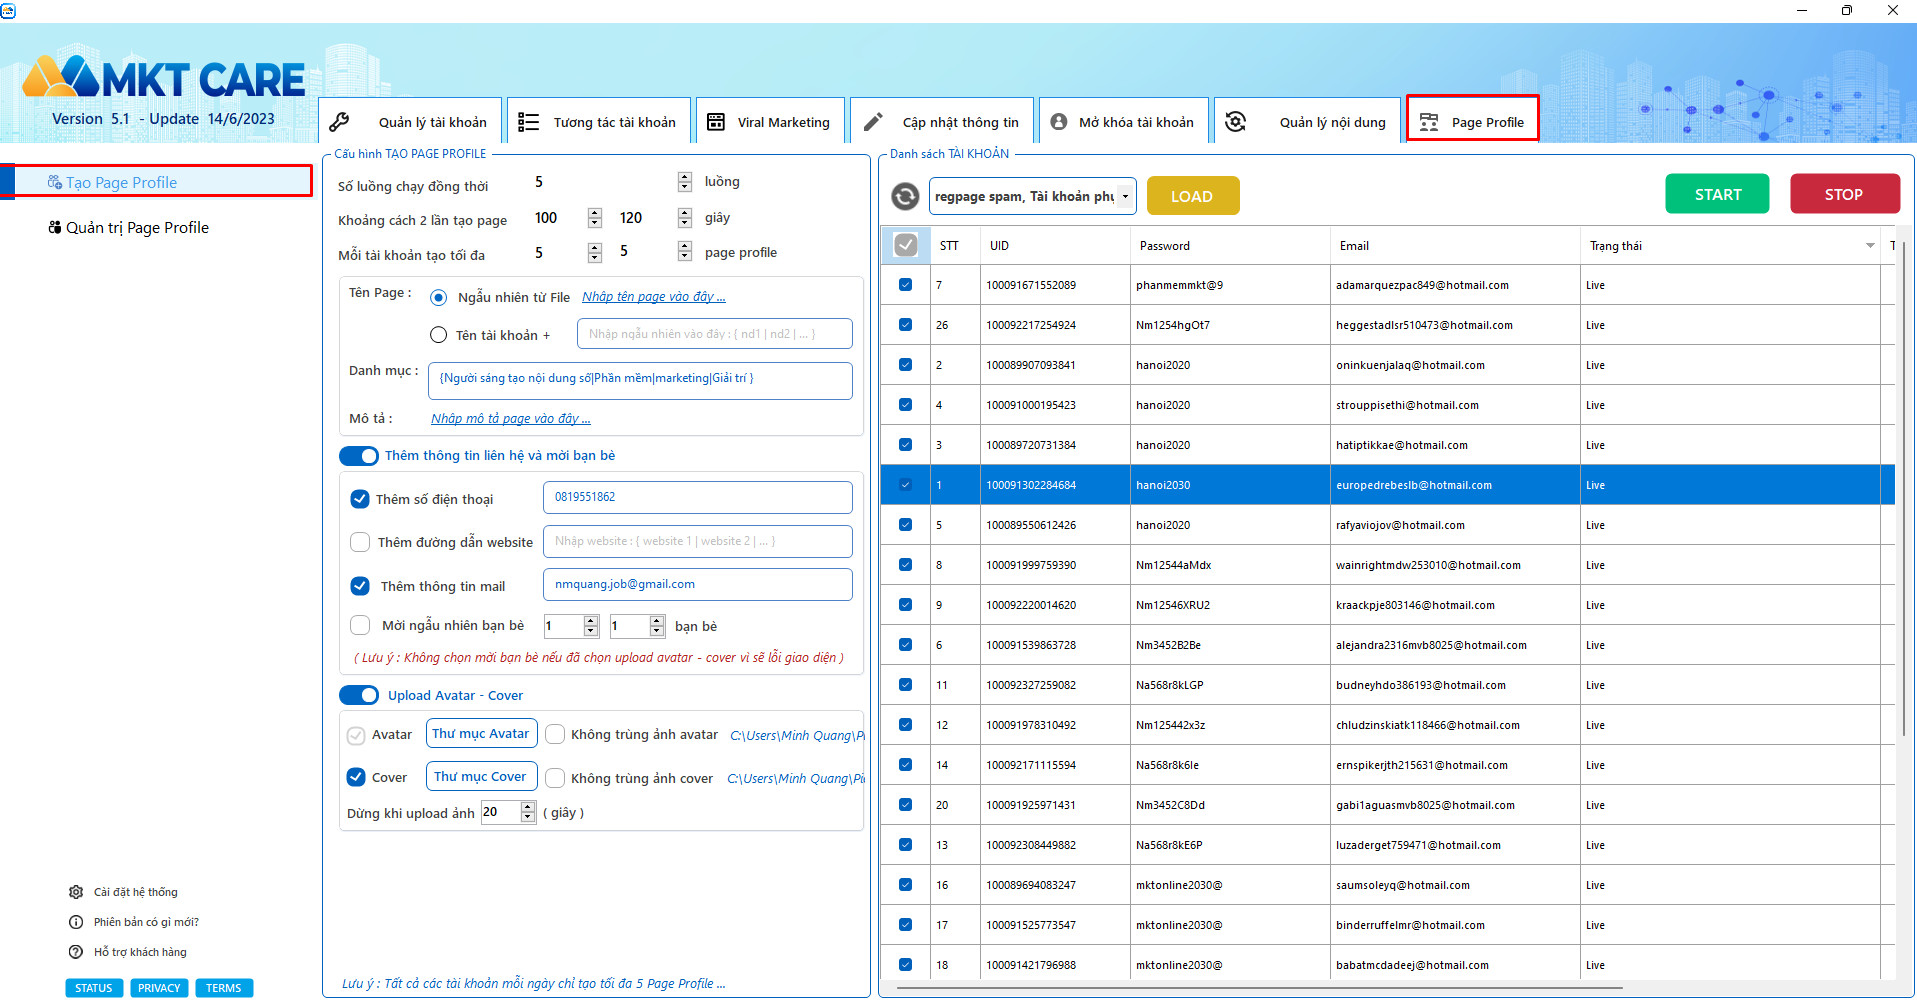The height and width of the screenshot is (1005, 1917).
Task: Open the Tương tác tài khoản tab
Action: coord(599,122)
